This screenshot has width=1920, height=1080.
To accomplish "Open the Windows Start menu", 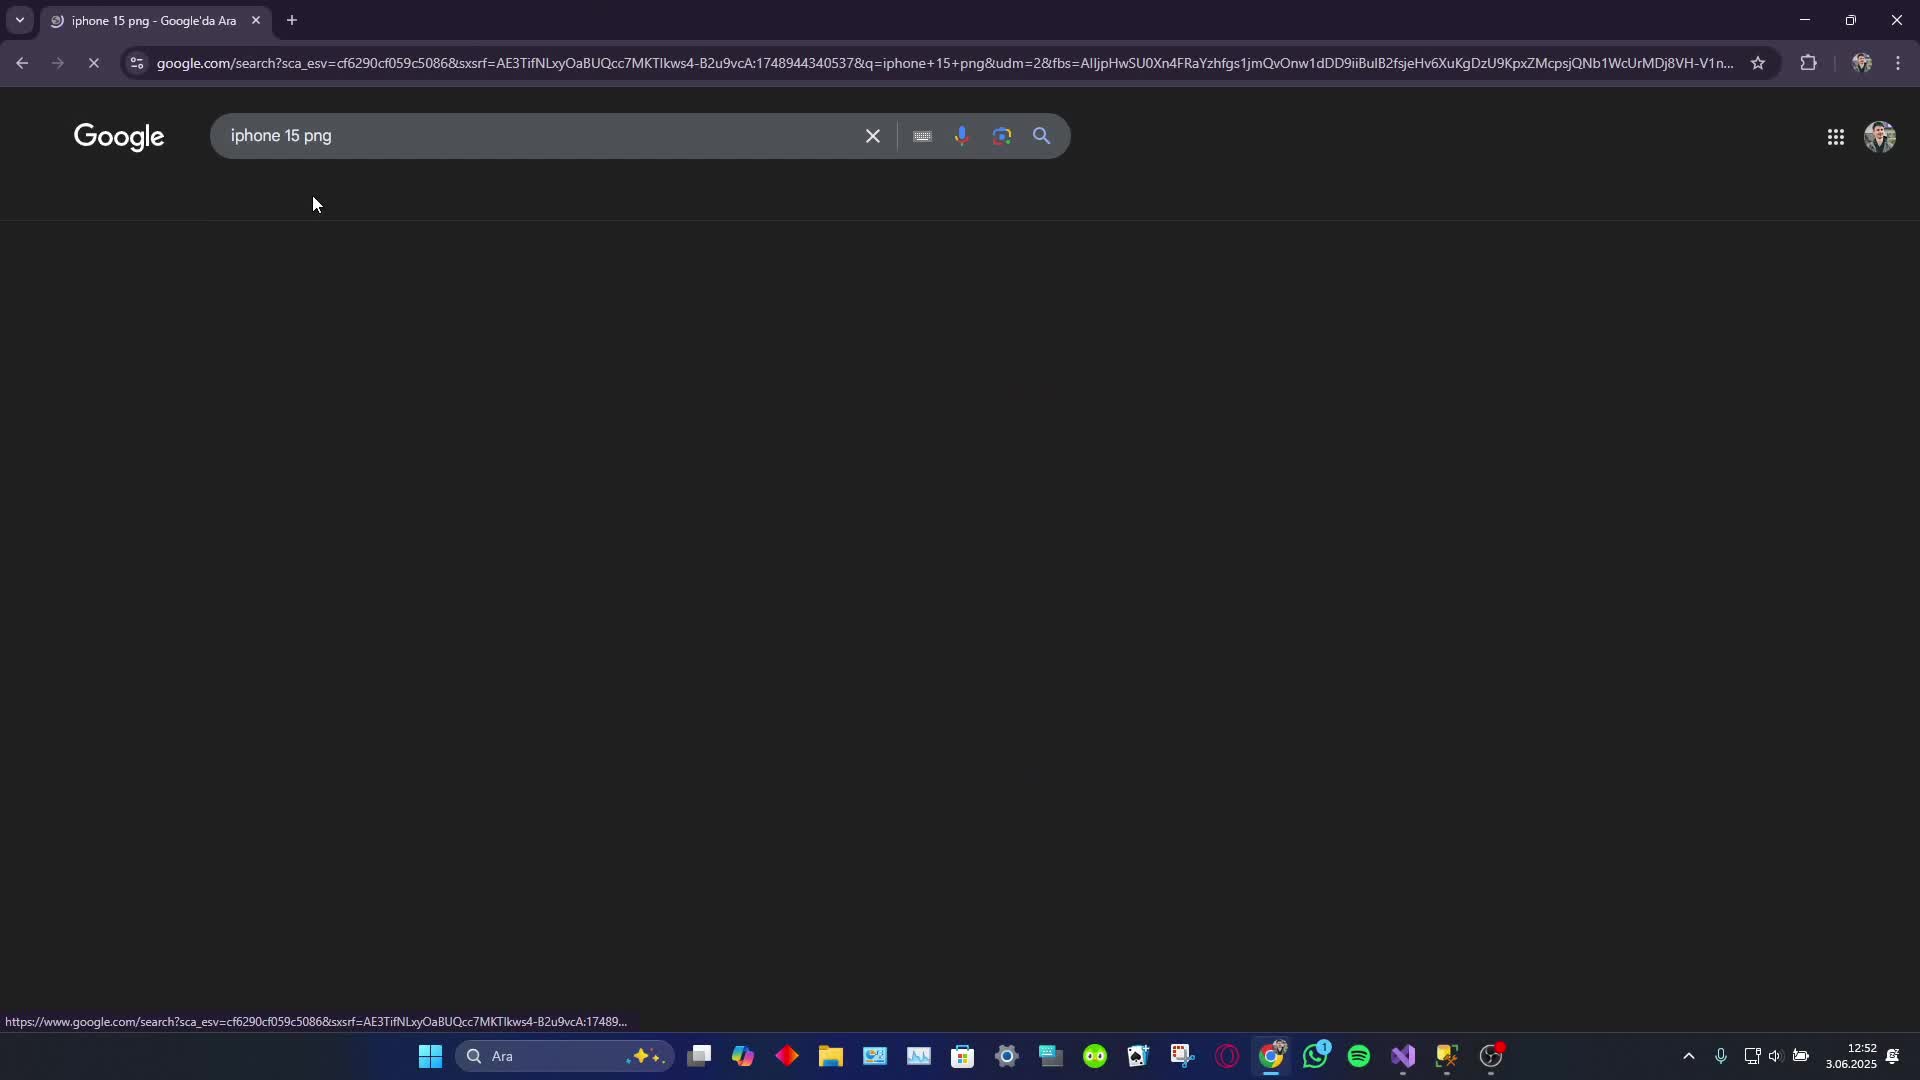I will click(x=430, y=1056).
